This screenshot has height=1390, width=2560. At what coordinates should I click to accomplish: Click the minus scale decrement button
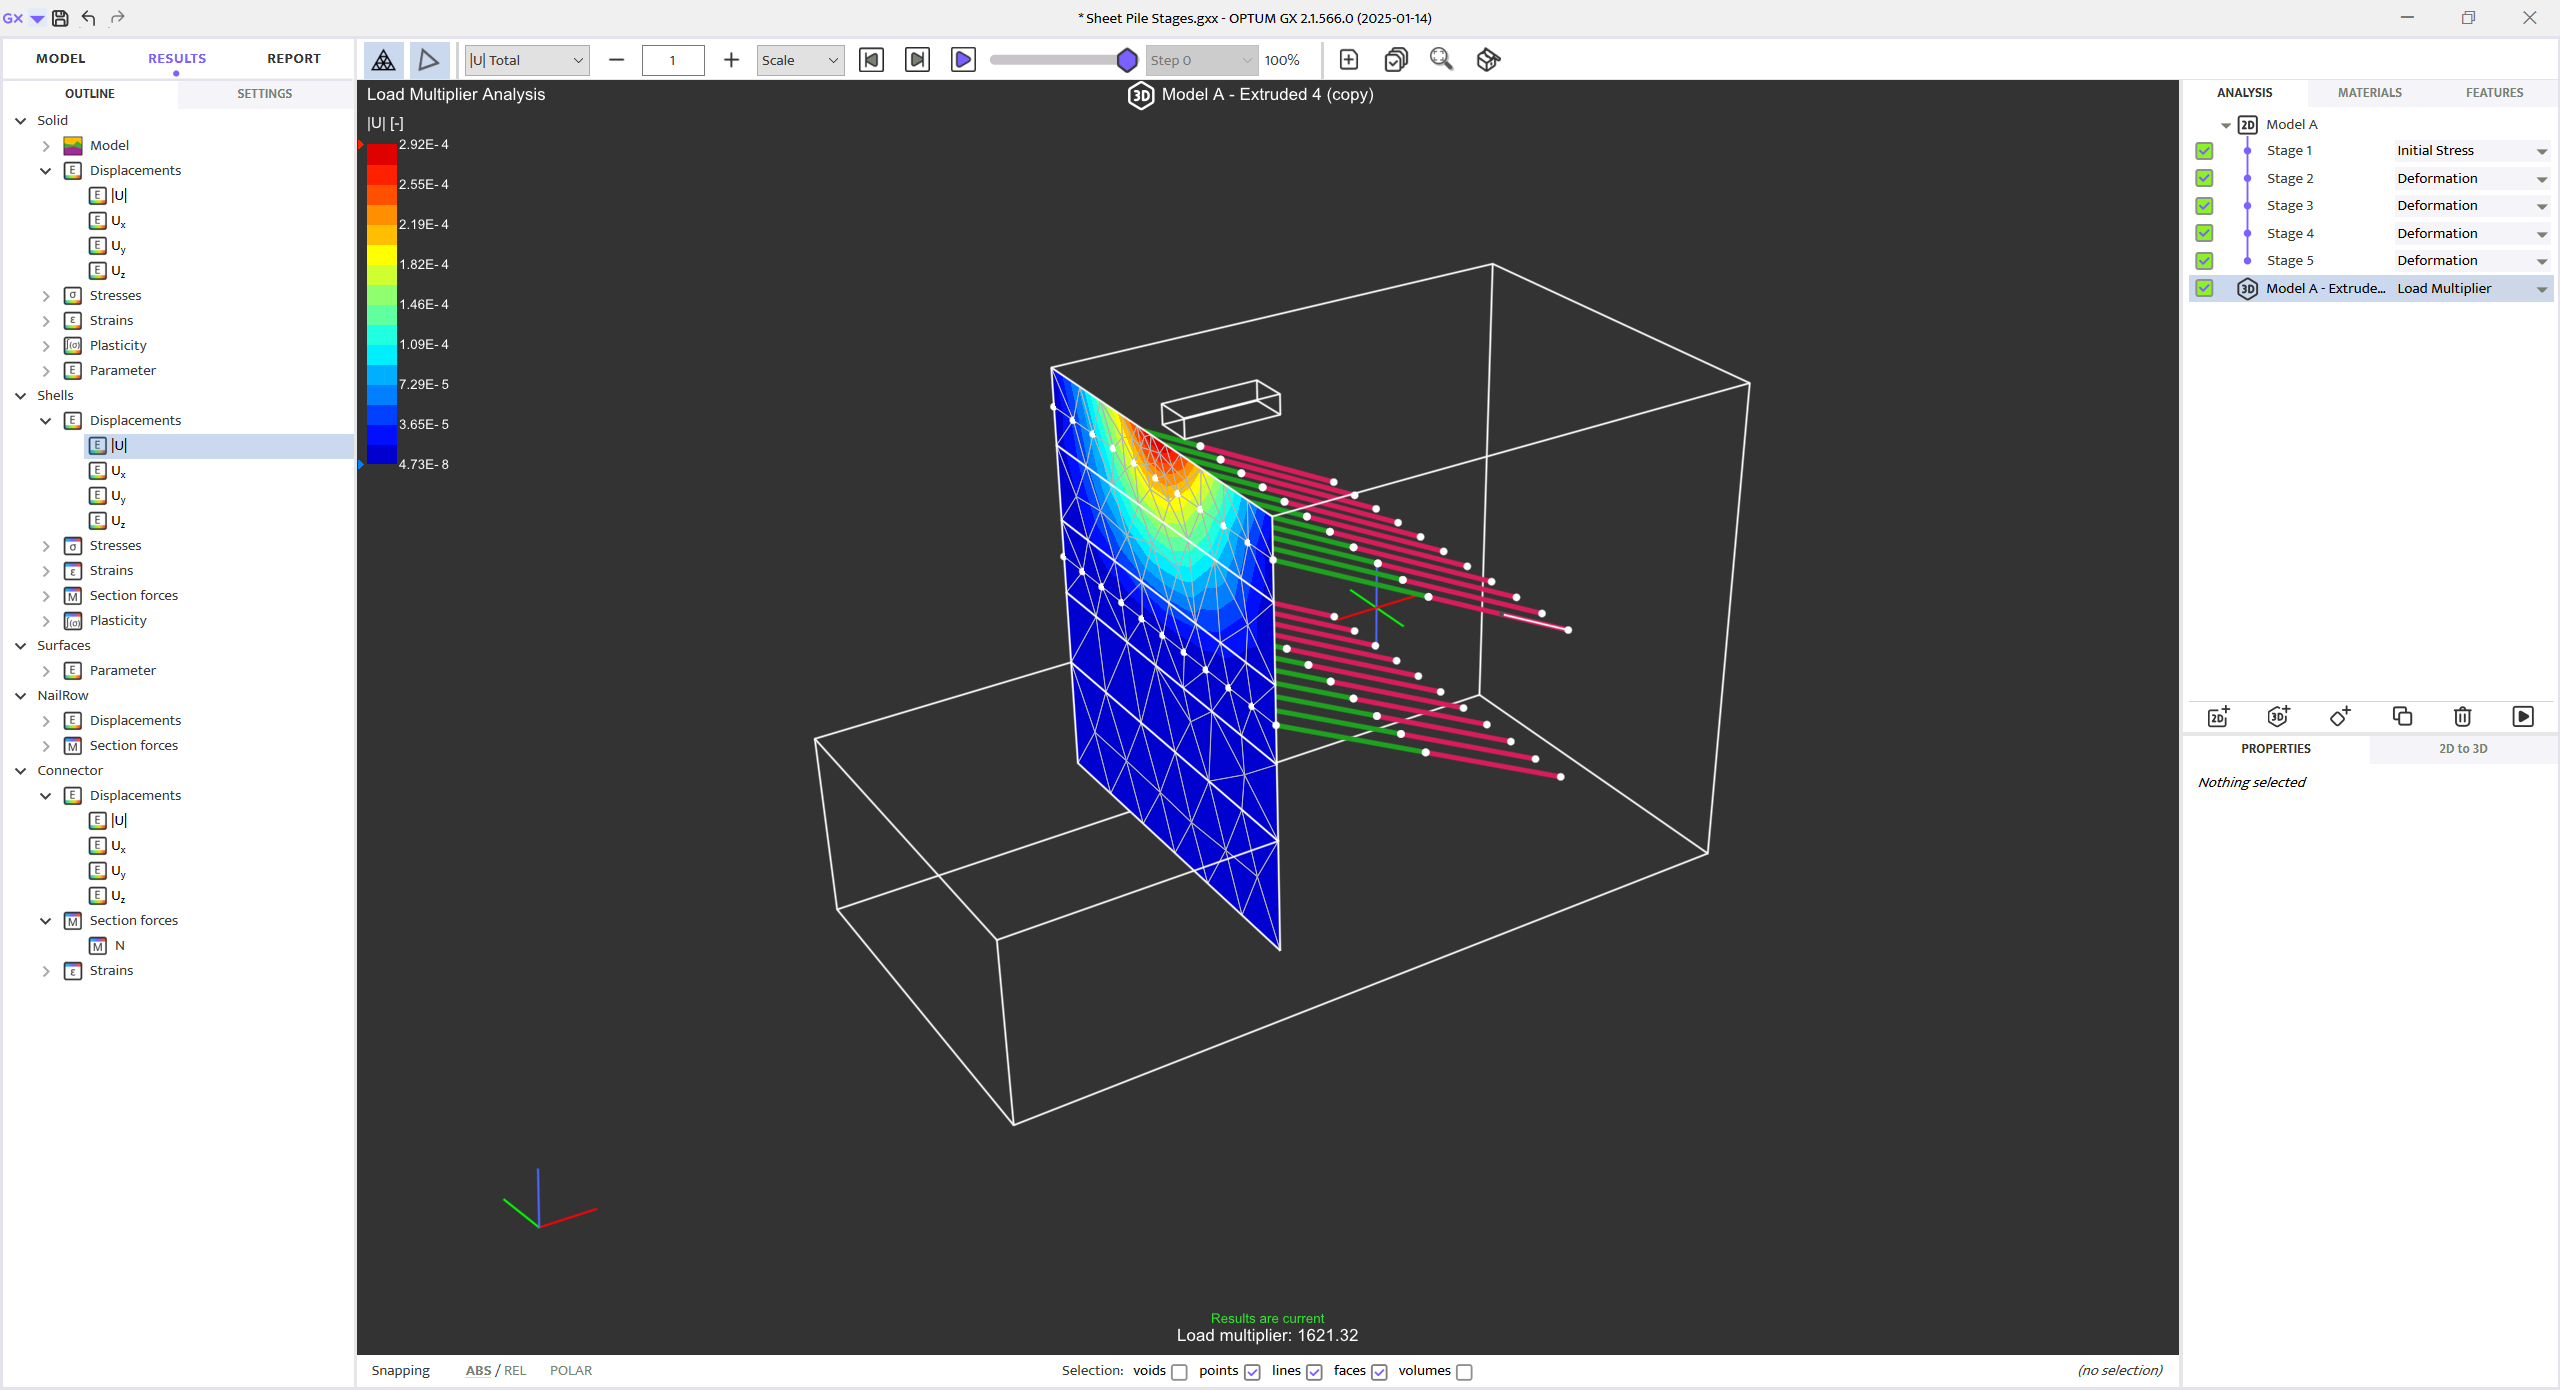tap(616, 60)
